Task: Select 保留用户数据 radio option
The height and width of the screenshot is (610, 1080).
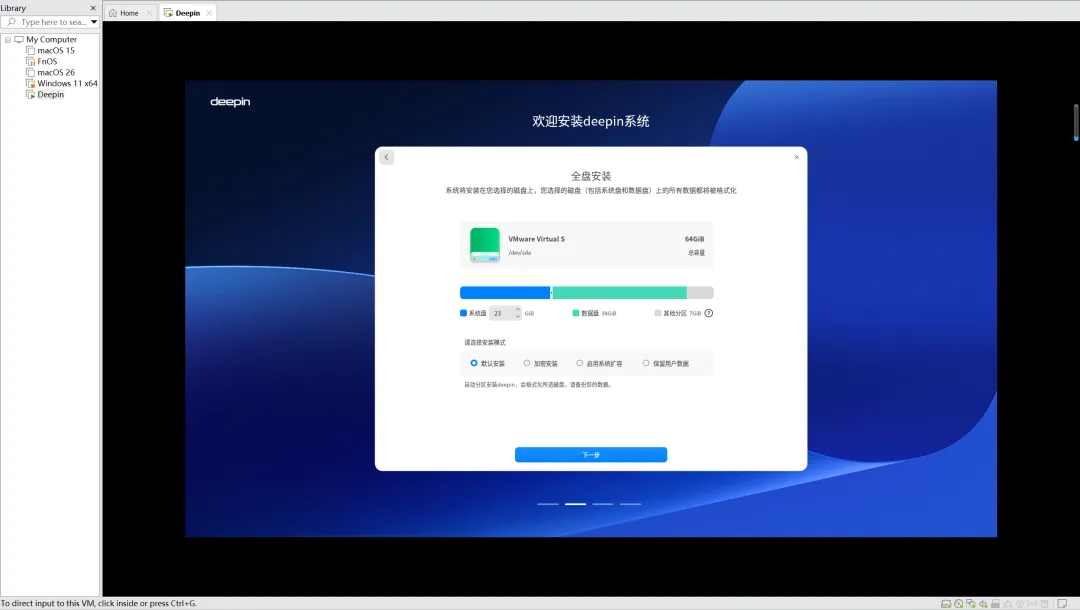Action: [x=646, y=363]
